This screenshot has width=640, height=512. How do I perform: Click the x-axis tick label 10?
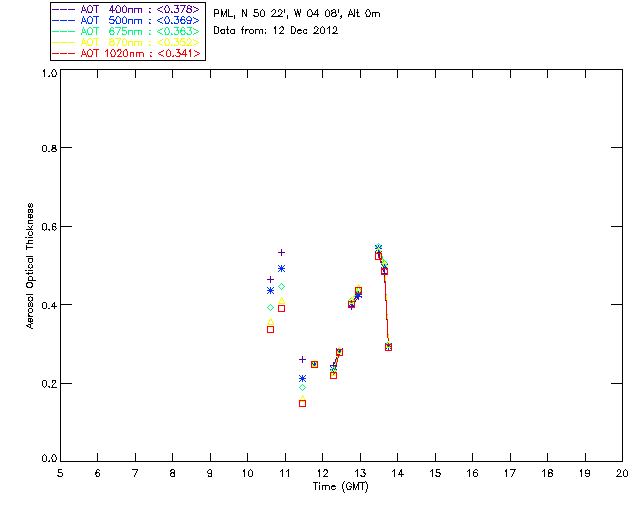pos(247,473)
